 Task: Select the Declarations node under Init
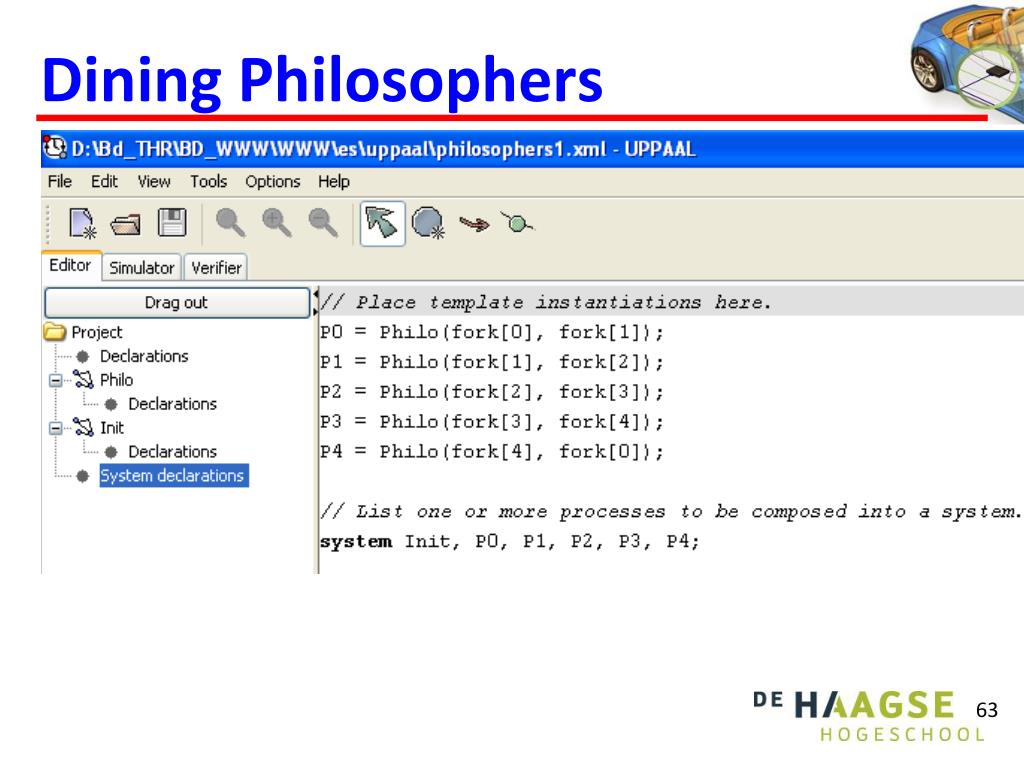(172, 451)
